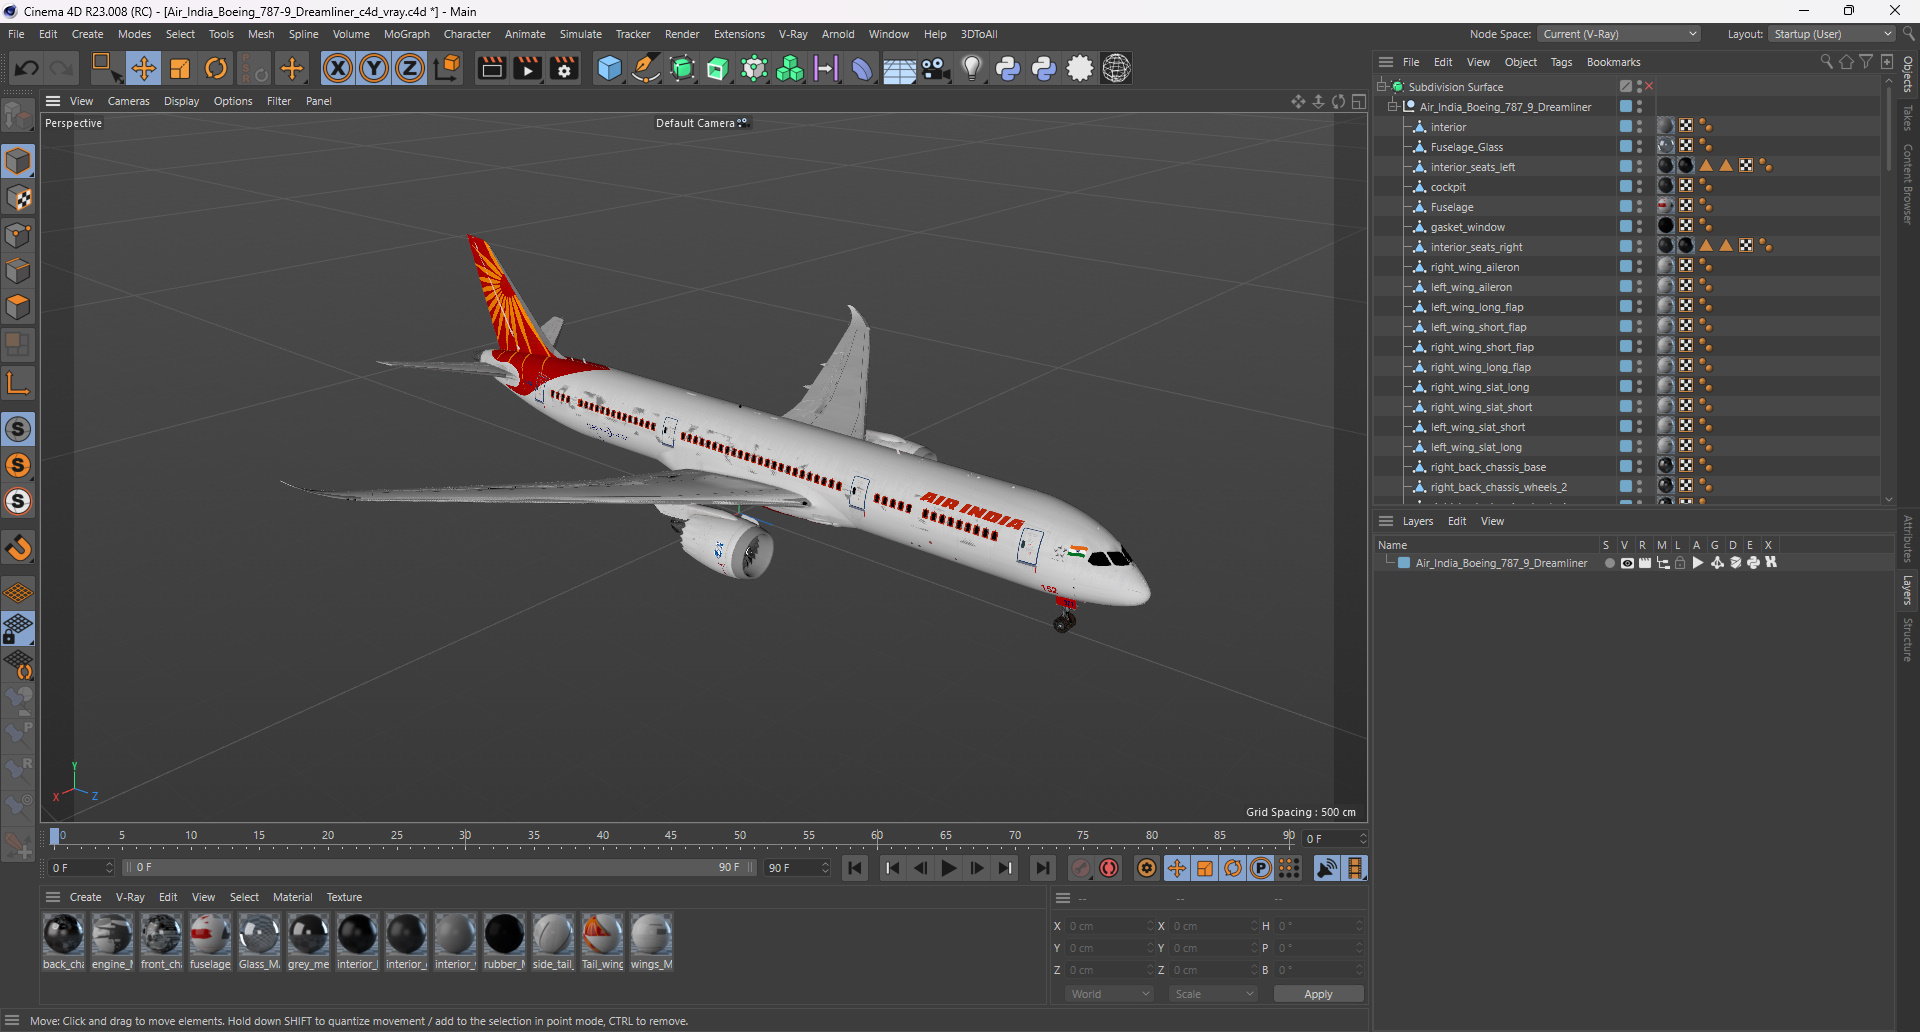Open the Layout Startup dropdown
Image resolution: width=1920 pixels, height=1032 pixels.
1832,34
